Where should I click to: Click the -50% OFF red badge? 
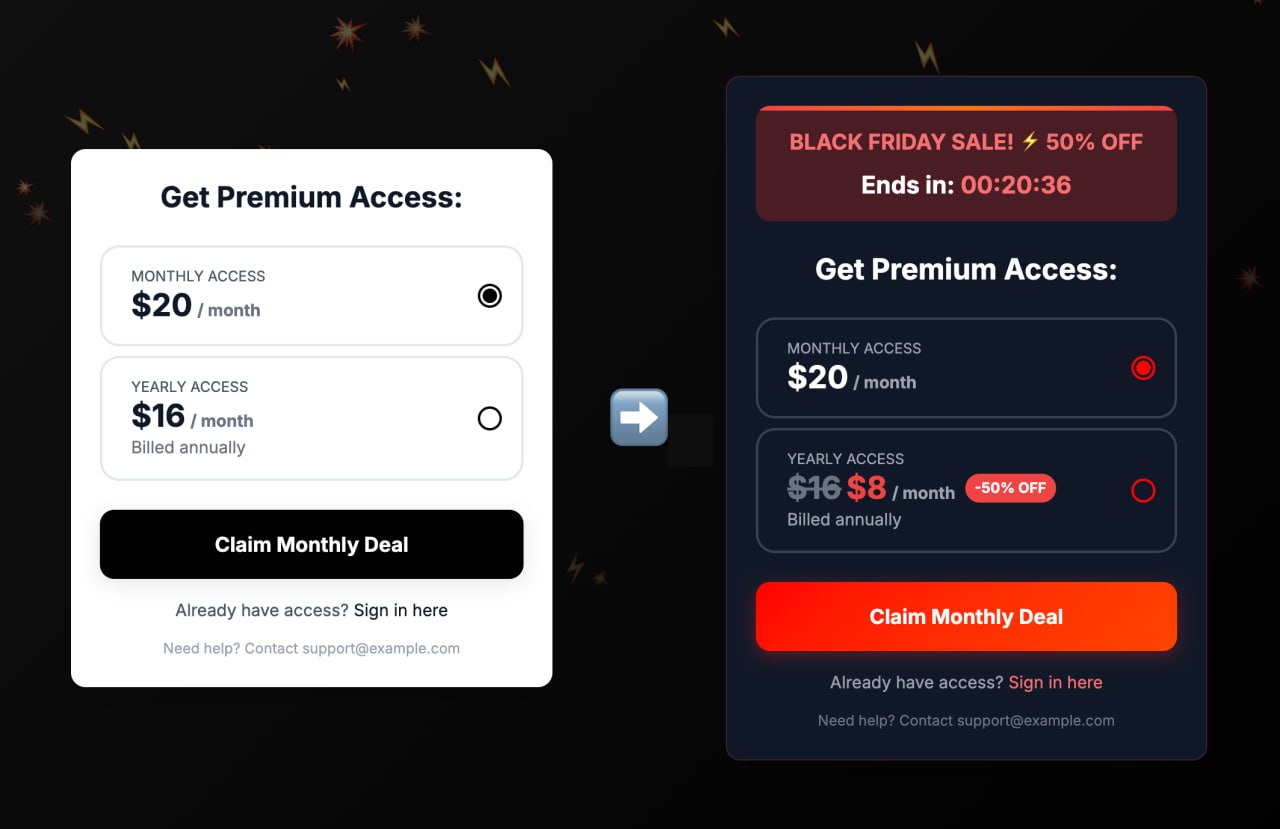pyautogui.click(x=1010, y=488)
